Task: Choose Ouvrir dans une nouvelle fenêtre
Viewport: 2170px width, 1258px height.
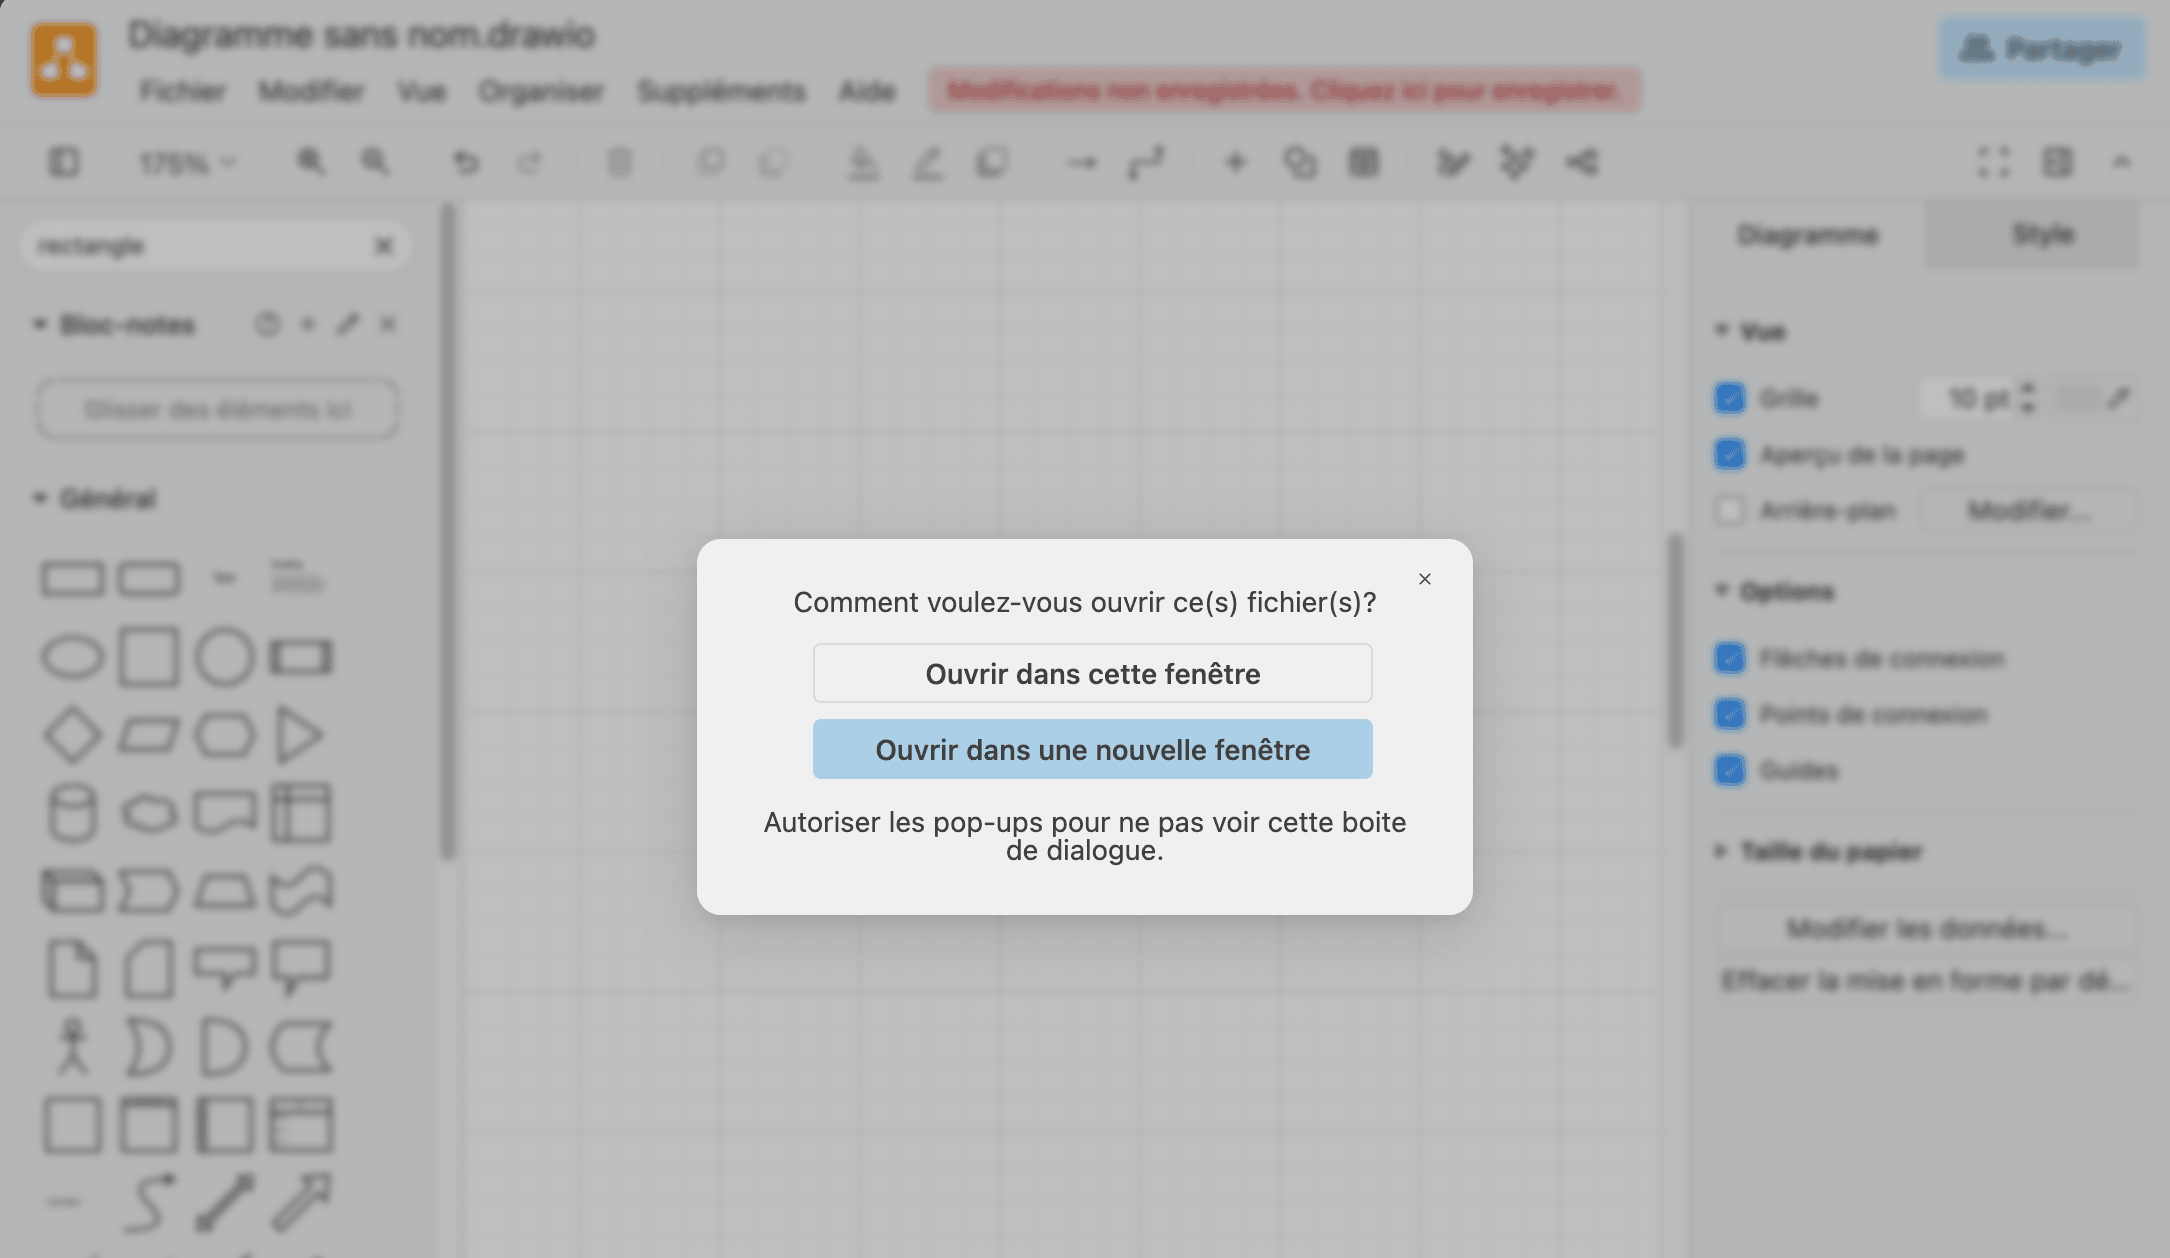Action: point(1092,749)
